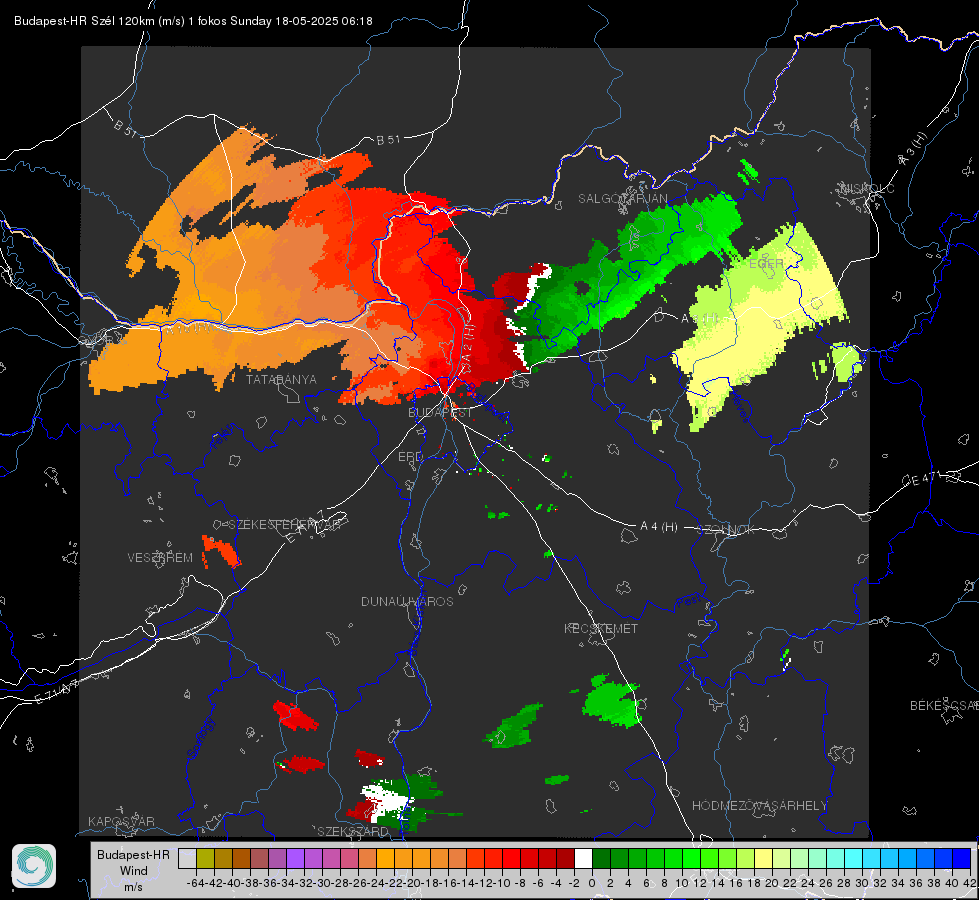Click the BUDAPEST city label
Screen dimensions: 979x900
pyautogui.click(x=440, y=413)
